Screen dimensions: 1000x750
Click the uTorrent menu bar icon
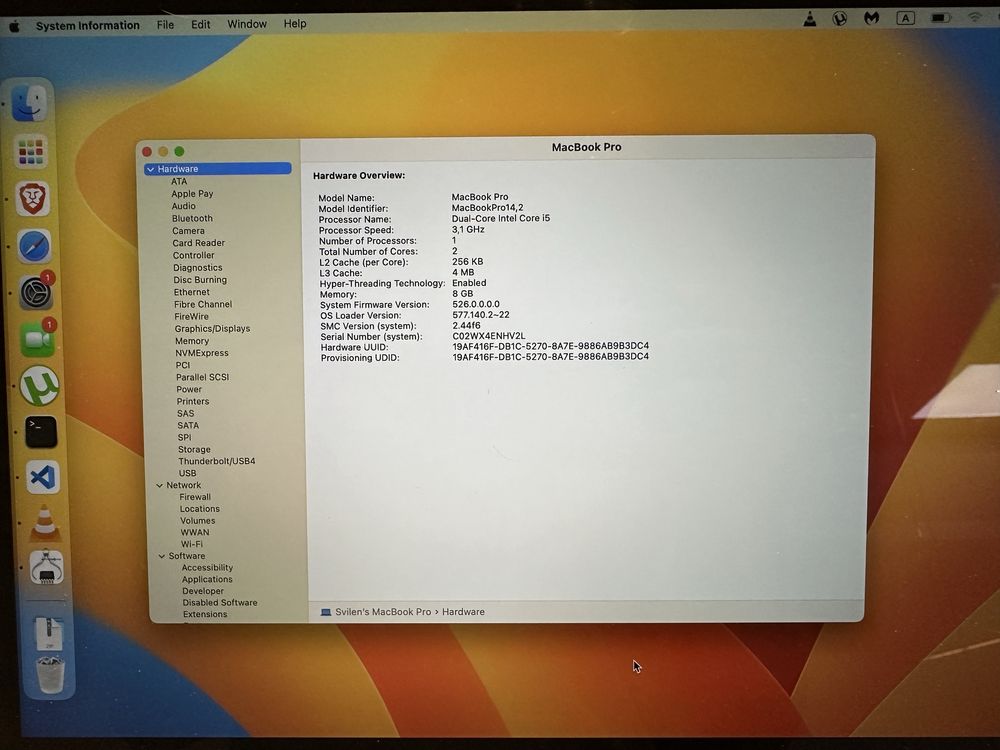point(840,18)
